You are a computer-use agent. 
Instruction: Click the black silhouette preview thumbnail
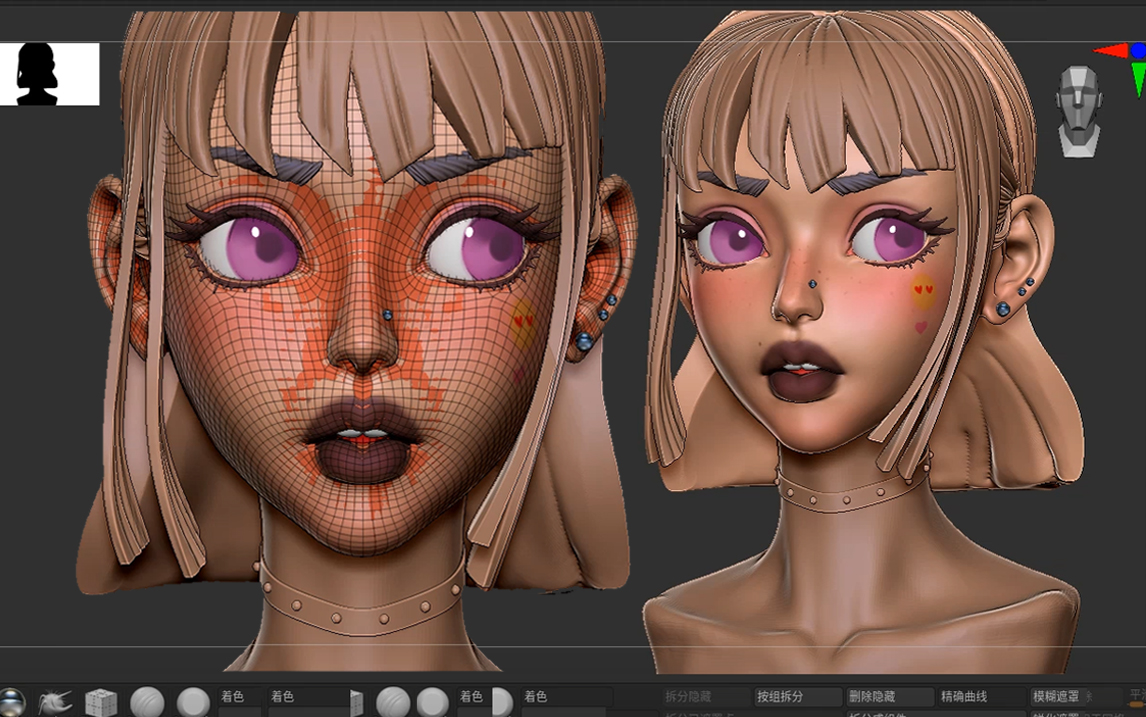coord(50,74)
